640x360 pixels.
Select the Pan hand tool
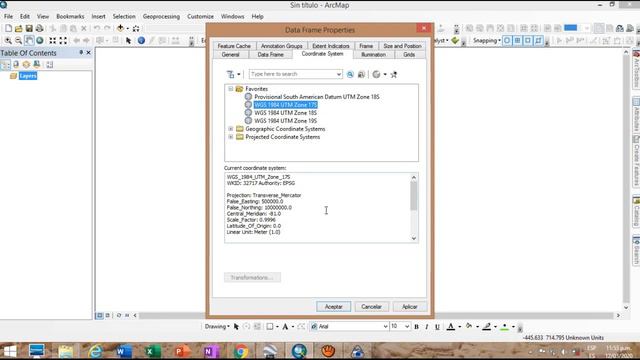[29, 40]
